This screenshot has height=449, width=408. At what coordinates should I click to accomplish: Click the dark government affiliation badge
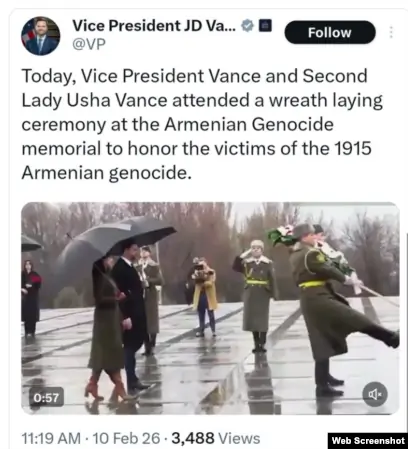click(x=265, y=25)
